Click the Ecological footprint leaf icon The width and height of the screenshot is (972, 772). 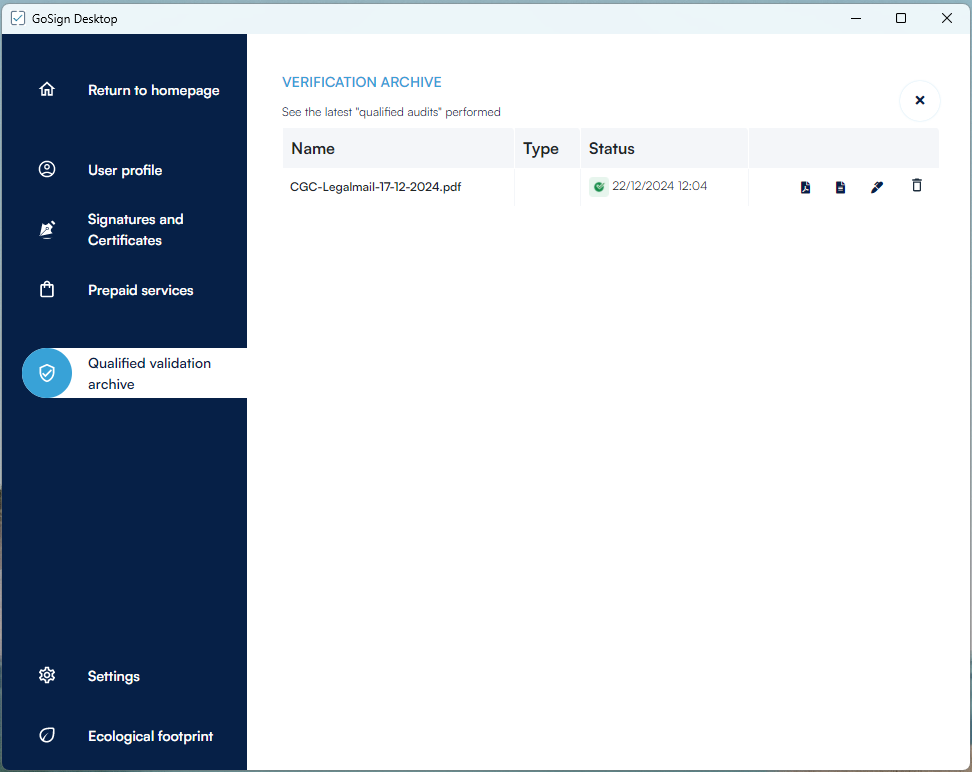click(x=47, y=736)
